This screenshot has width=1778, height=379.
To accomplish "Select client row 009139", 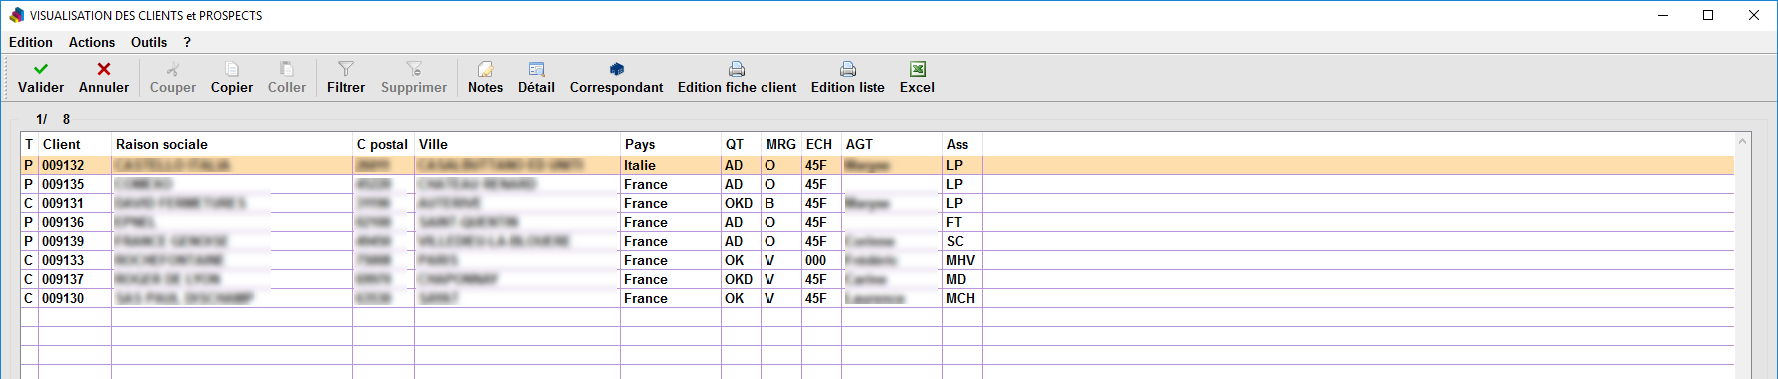I will click(877, 241).
